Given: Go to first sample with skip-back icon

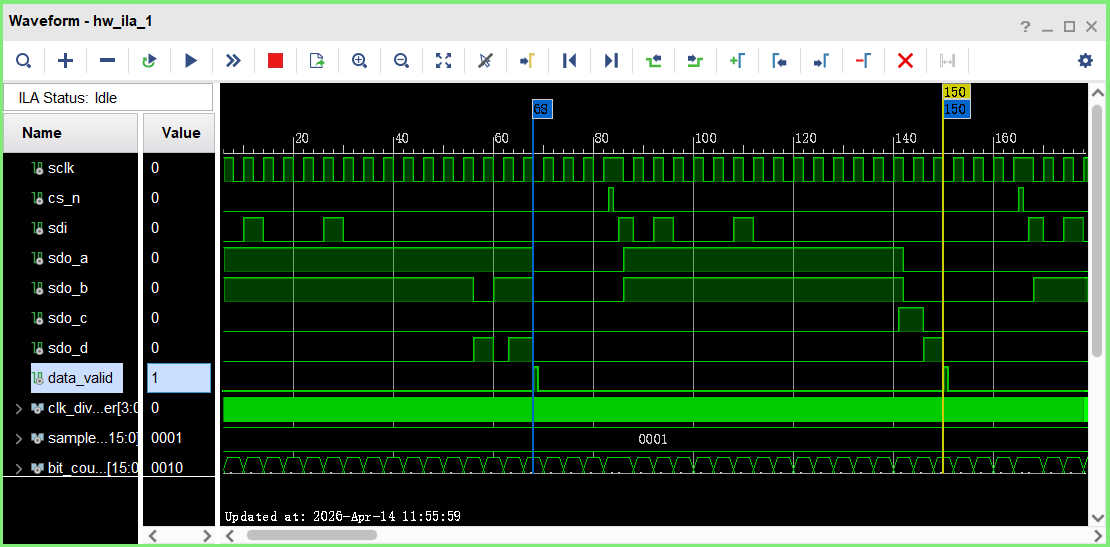Looking at the screenshot, I should click(569, 61).
